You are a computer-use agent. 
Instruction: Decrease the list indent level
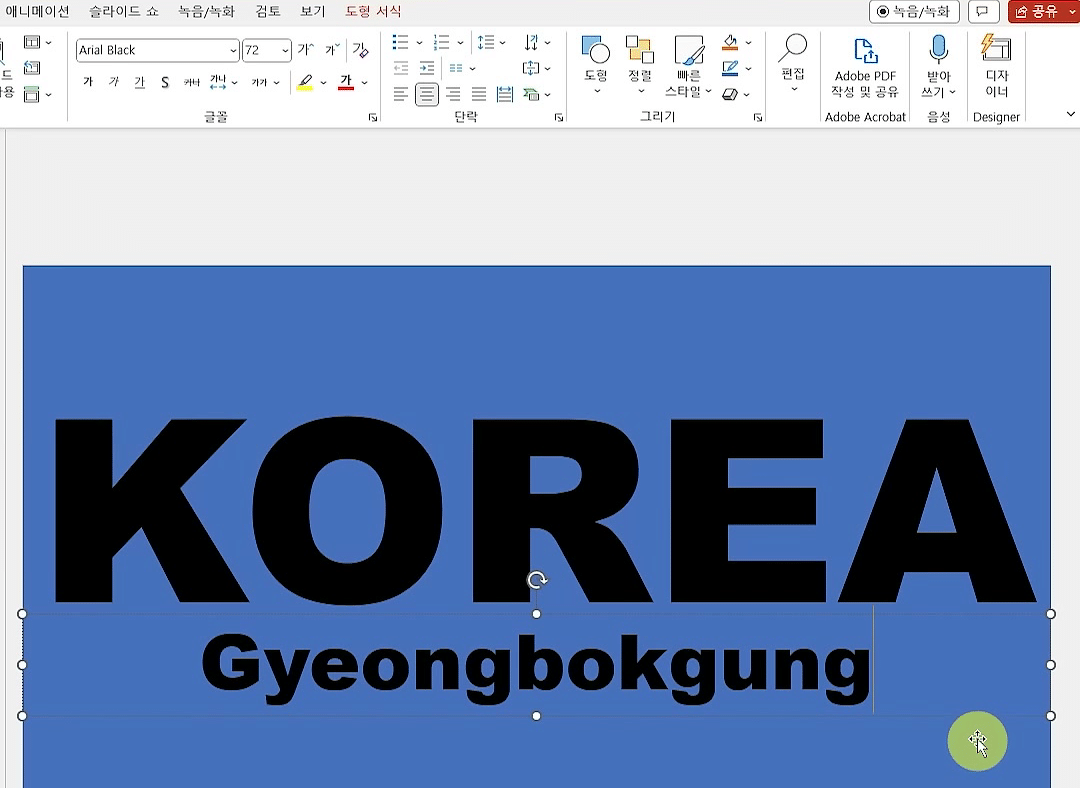[x=401, y=68]
